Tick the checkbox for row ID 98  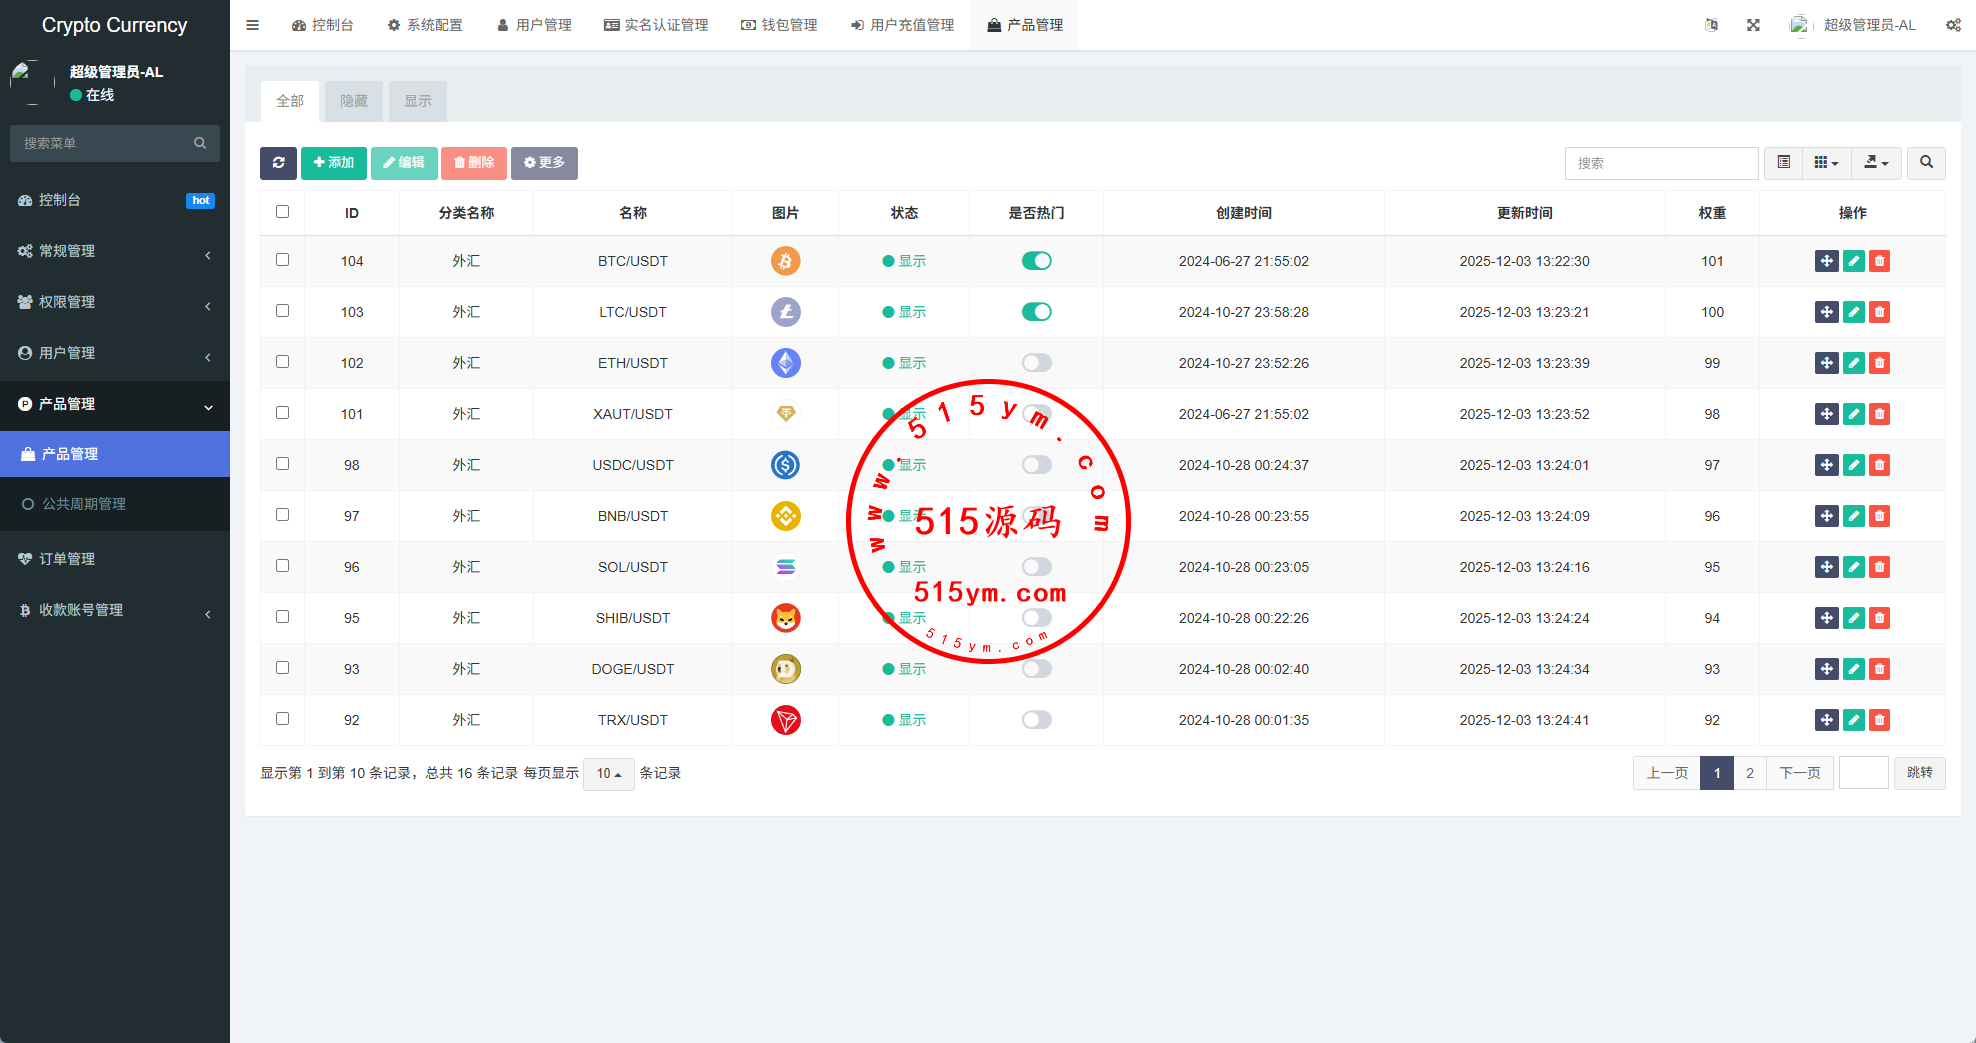point(282,464)
